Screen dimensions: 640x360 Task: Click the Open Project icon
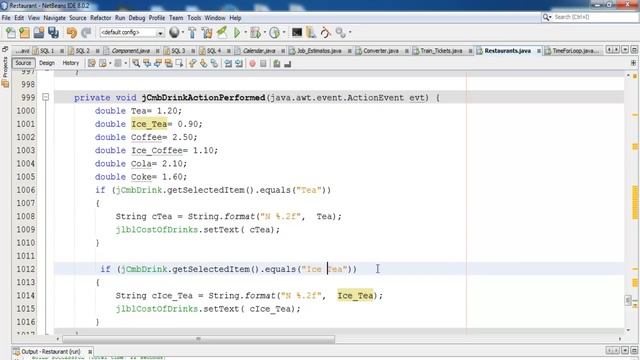click(x=39, y=33)
